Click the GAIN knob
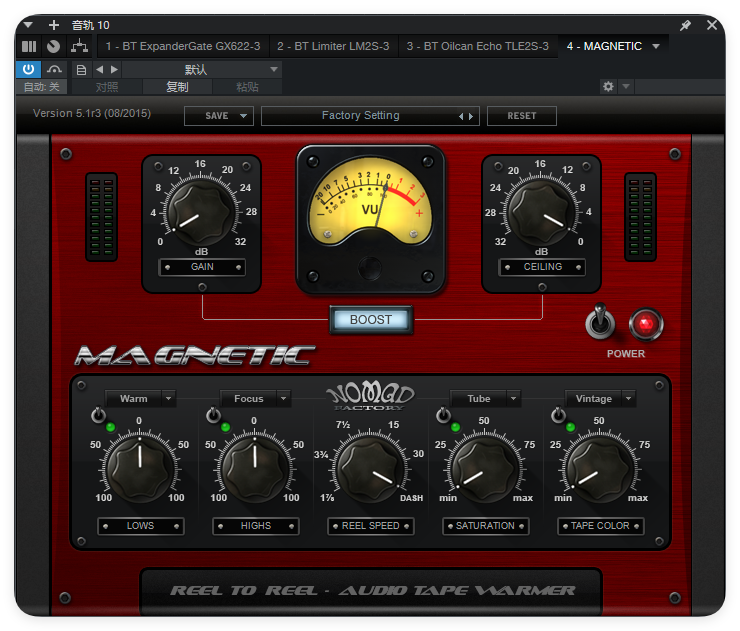 tap(202, 212)
